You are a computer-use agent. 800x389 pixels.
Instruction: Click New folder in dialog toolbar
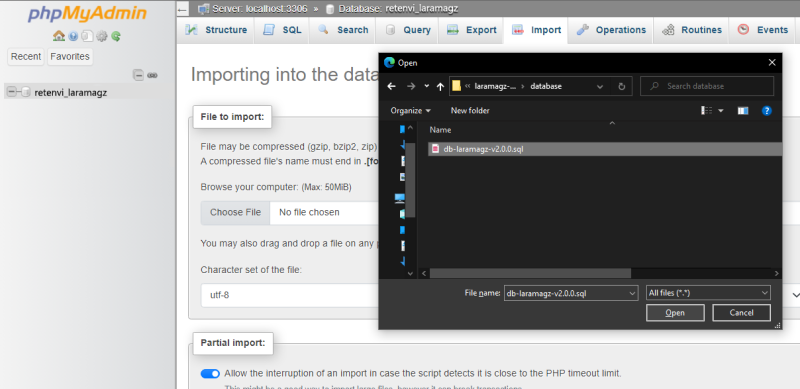(470, 110)
